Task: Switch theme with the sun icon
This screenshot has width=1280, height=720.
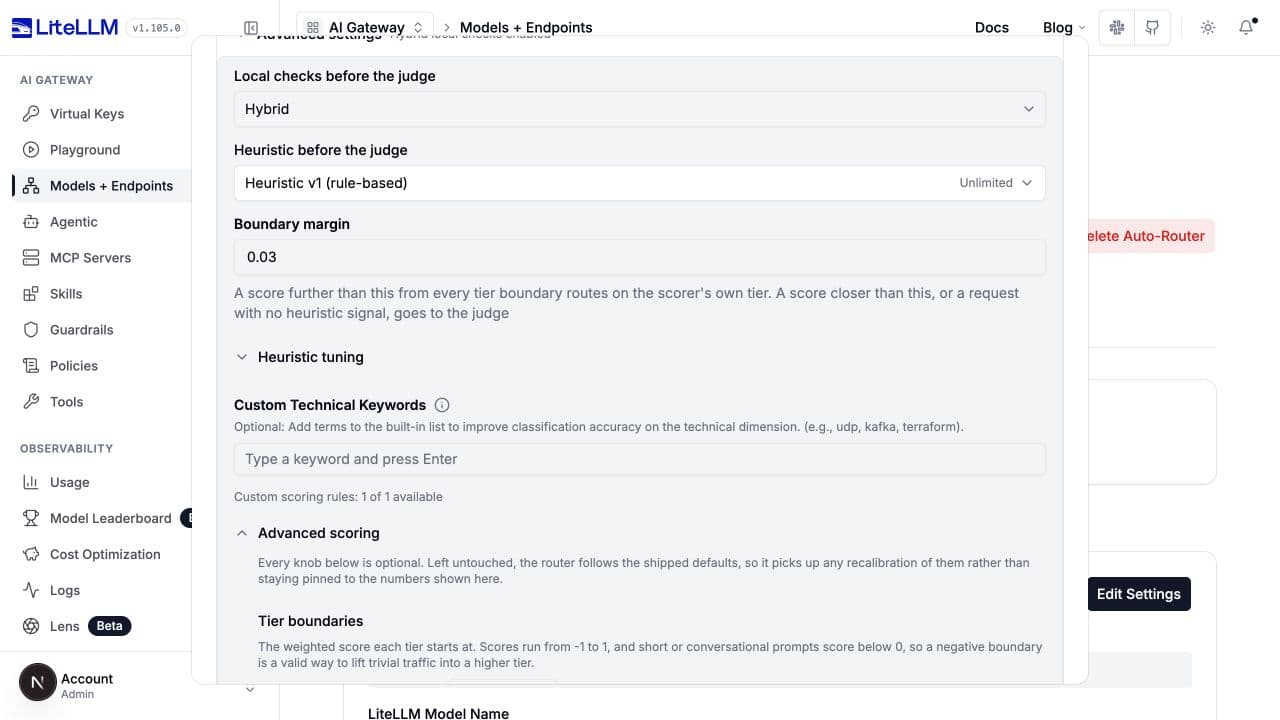Action: [x=1208, y=28]
